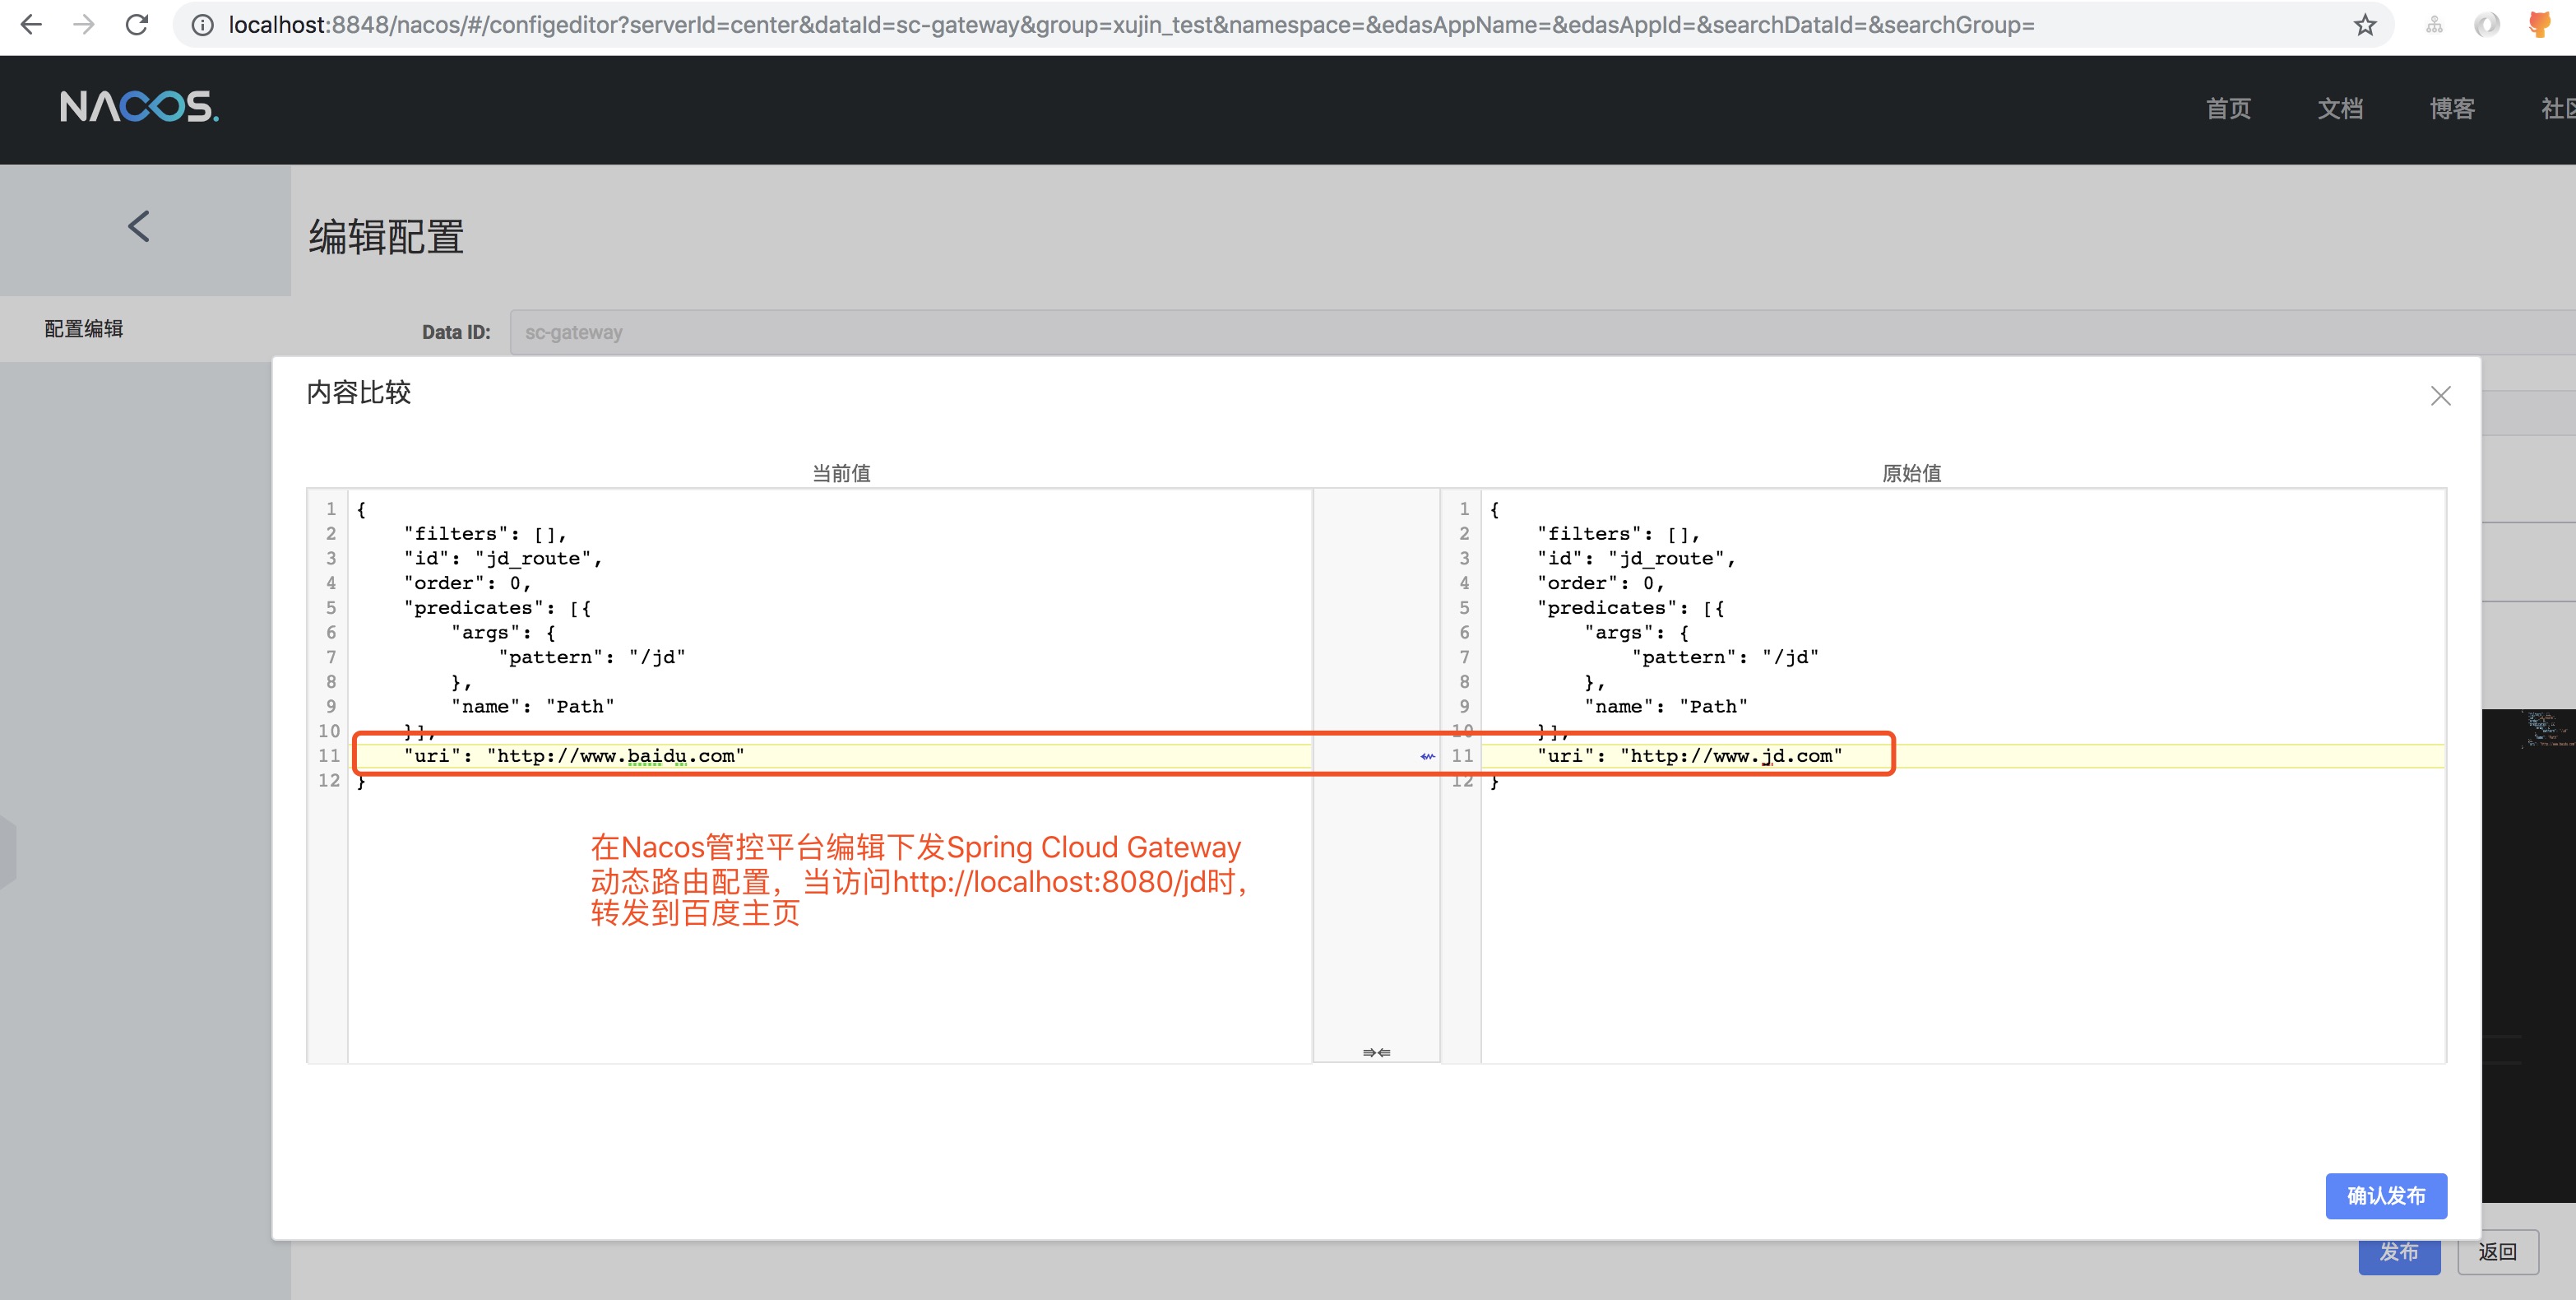Open the 文档 navigation menu item
Image resolution: width=2576 pixels, height=1300 pixels.
tap(2340, 109)
